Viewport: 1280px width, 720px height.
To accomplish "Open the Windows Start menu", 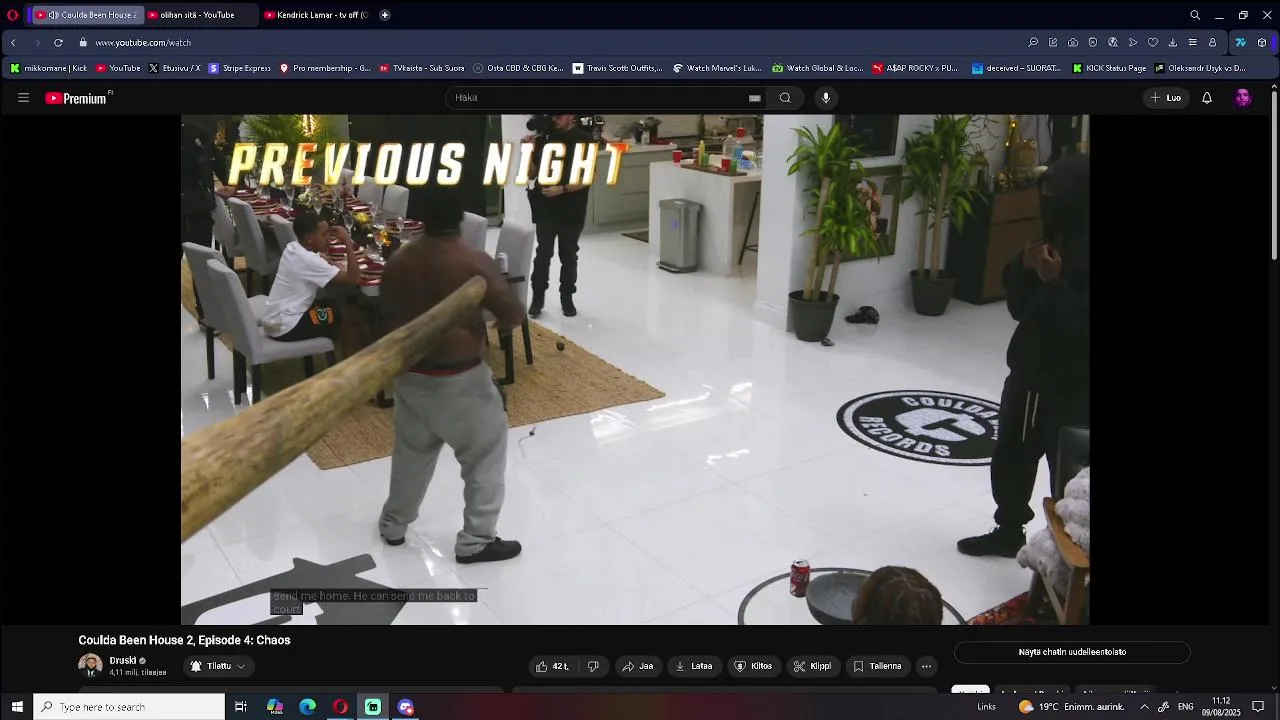I will coord(16,707).
